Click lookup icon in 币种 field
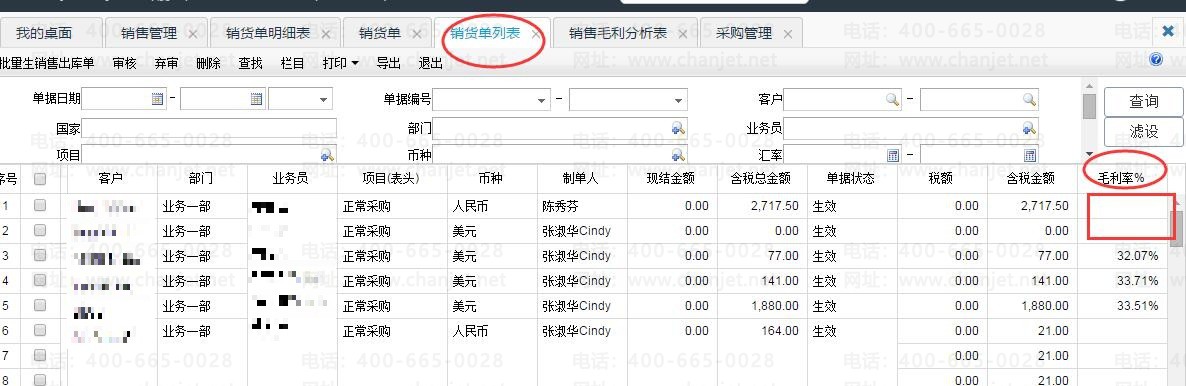Viewport: 1186px width, 386px height. [x=678, y=155]
